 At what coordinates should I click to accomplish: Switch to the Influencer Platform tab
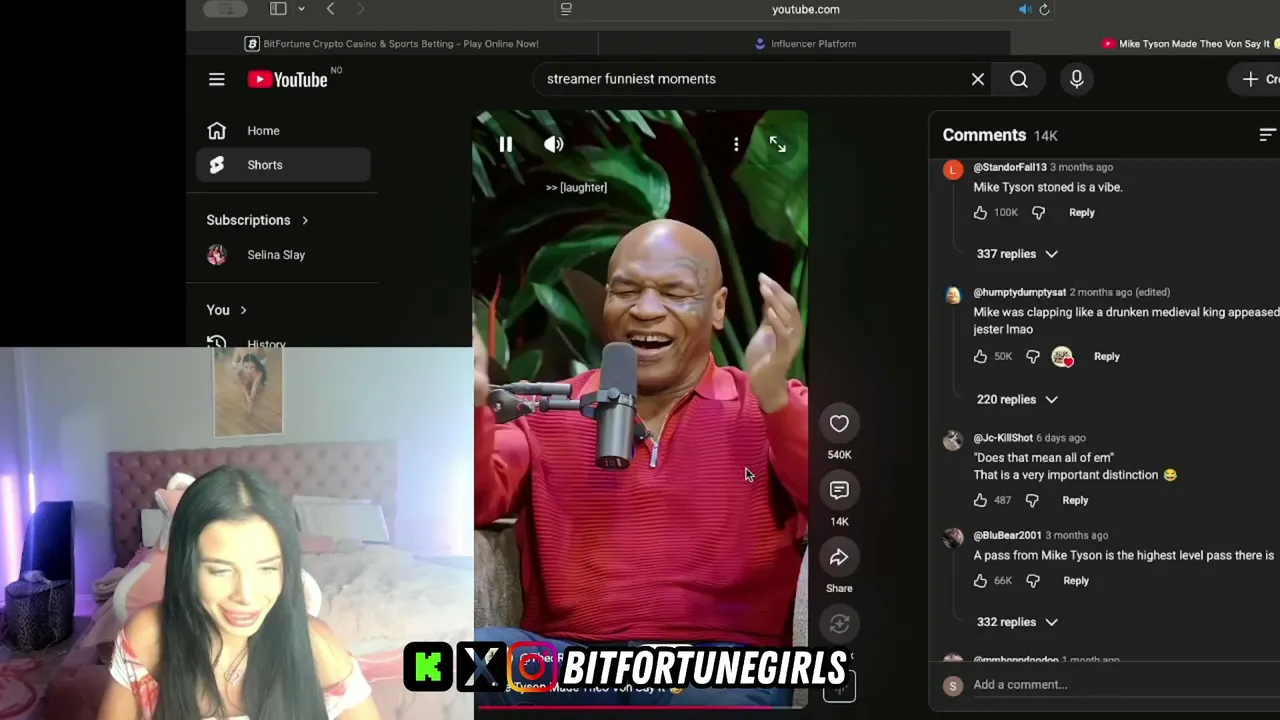(805, 44)
